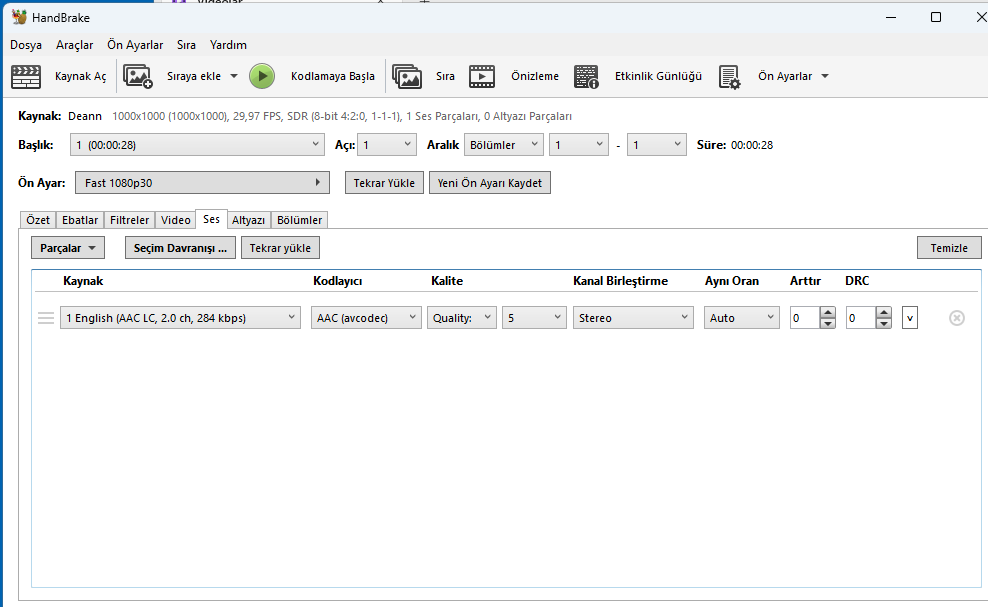Open the Sıra menu in menu bar
988x607 pixels.
click(186, 45)
